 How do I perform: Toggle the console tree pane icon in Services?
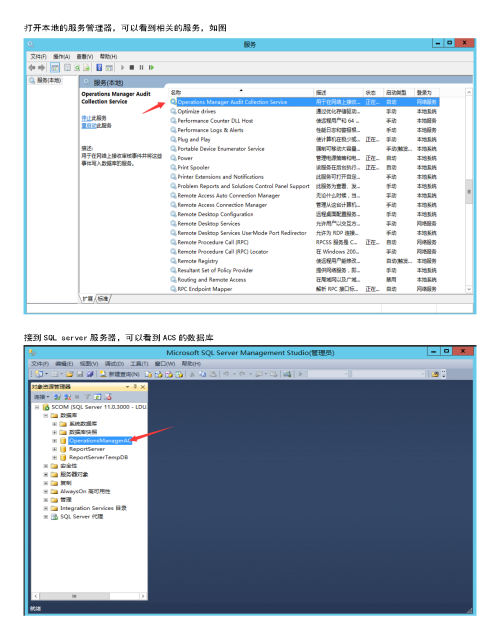pos(55,68)
